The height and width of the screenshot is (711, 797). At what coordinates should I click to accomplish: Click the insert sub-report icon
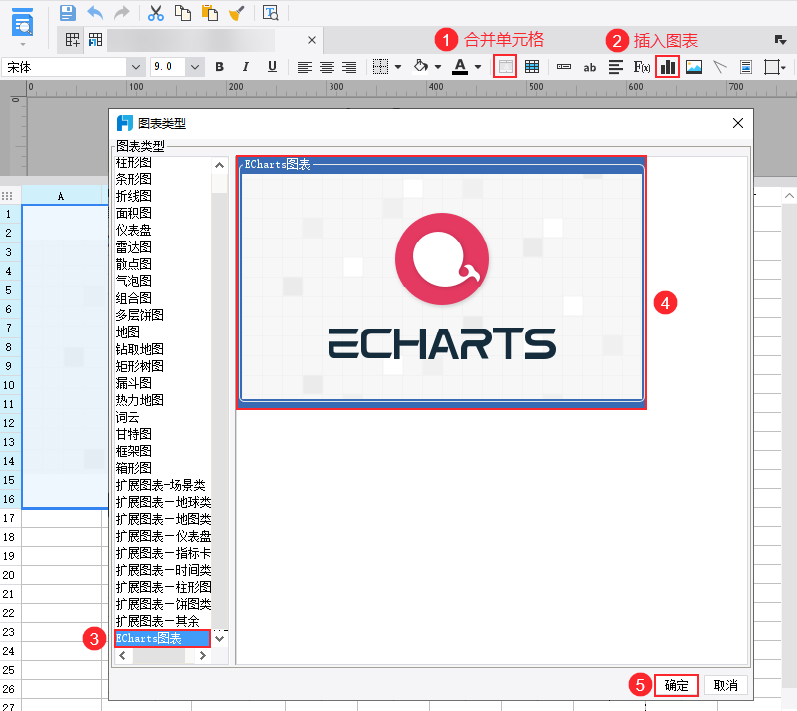pyautogui.click(x=746, y=67)
